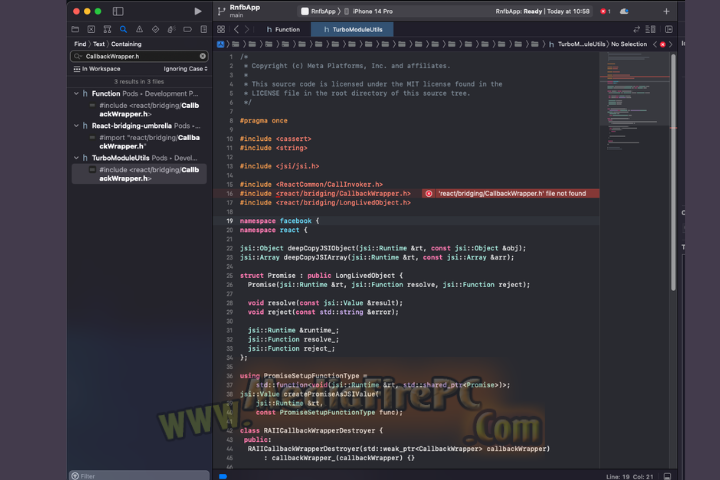Jump to next issue arrow
The width and height of the screenshot is (720, 480).
[x=670, y=44]
